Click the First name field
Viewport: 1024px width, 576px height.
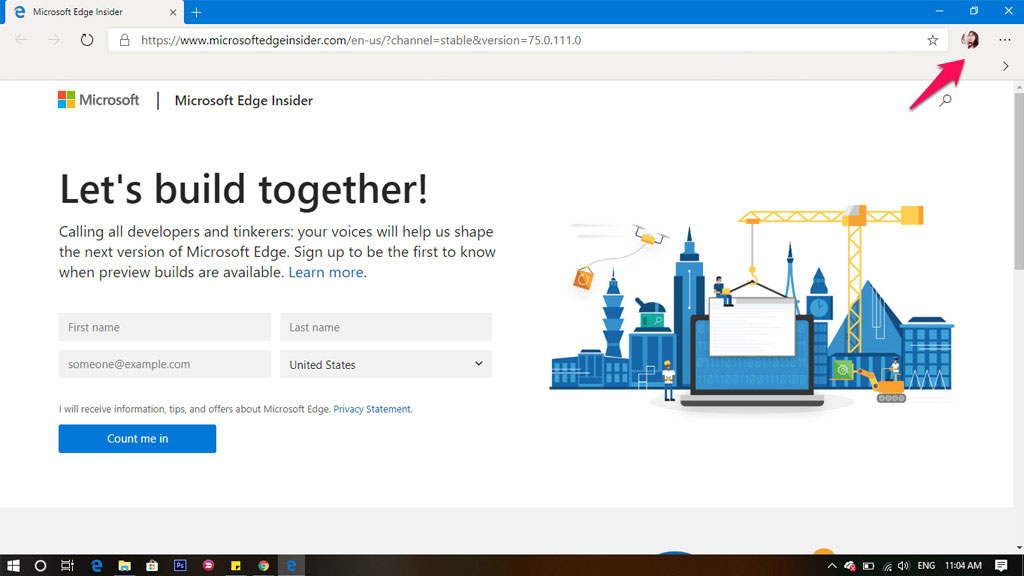point(165,327)
